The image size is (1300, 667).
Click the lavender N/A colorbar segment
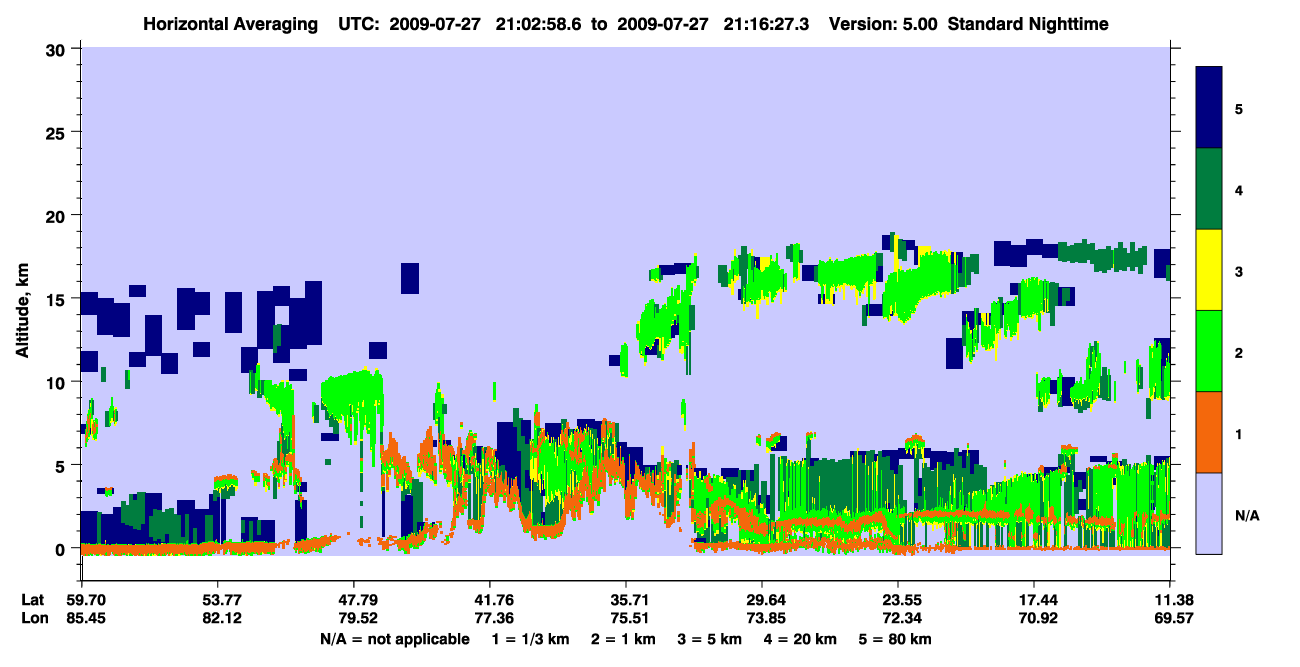tap(1210, 512)
